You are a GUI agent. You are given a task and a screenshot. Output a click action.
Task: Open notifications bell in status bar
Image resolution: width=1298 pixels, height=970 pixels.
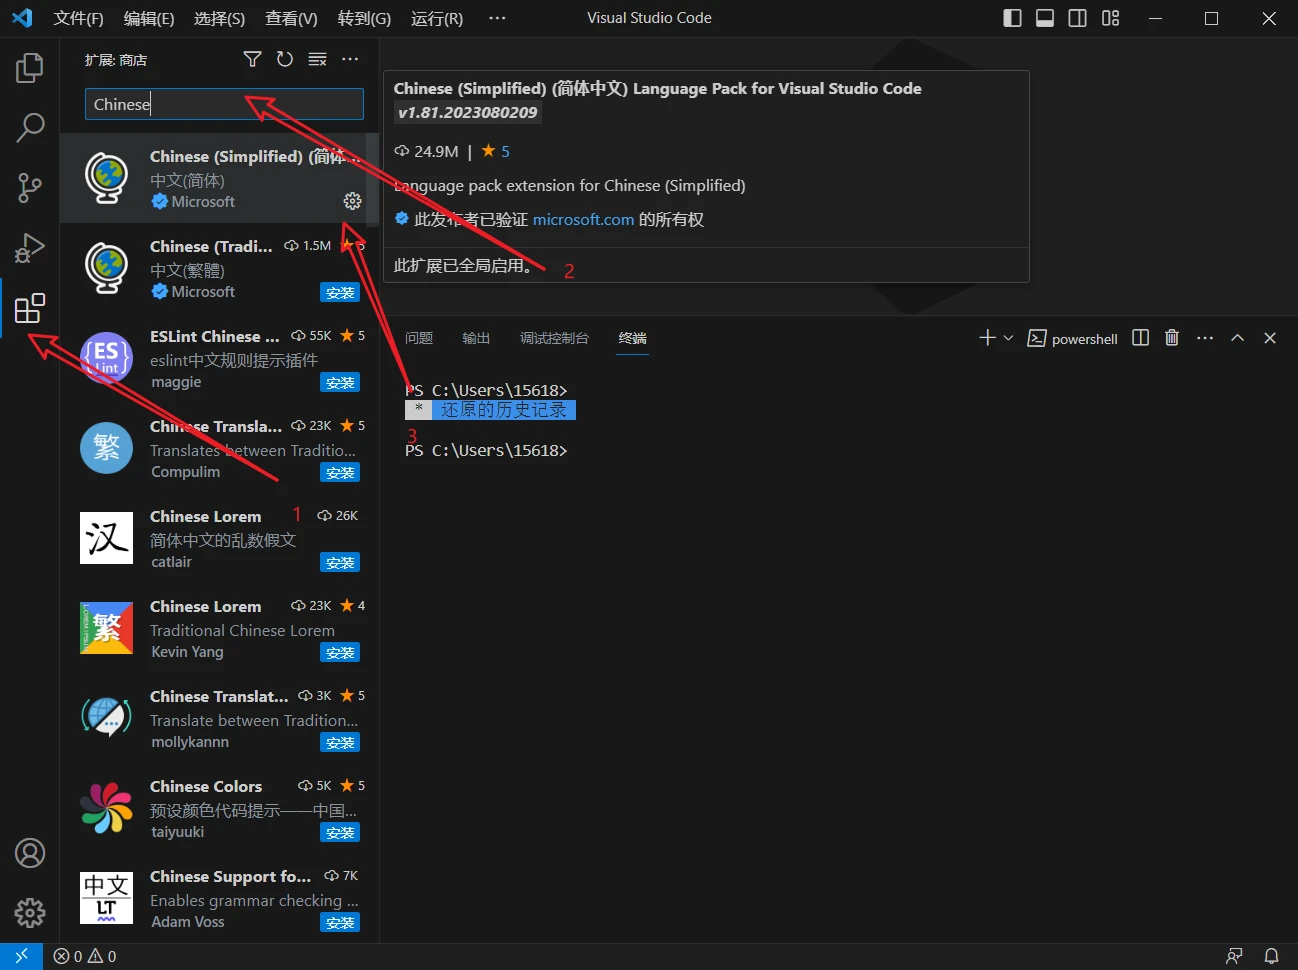point(1271,956)
